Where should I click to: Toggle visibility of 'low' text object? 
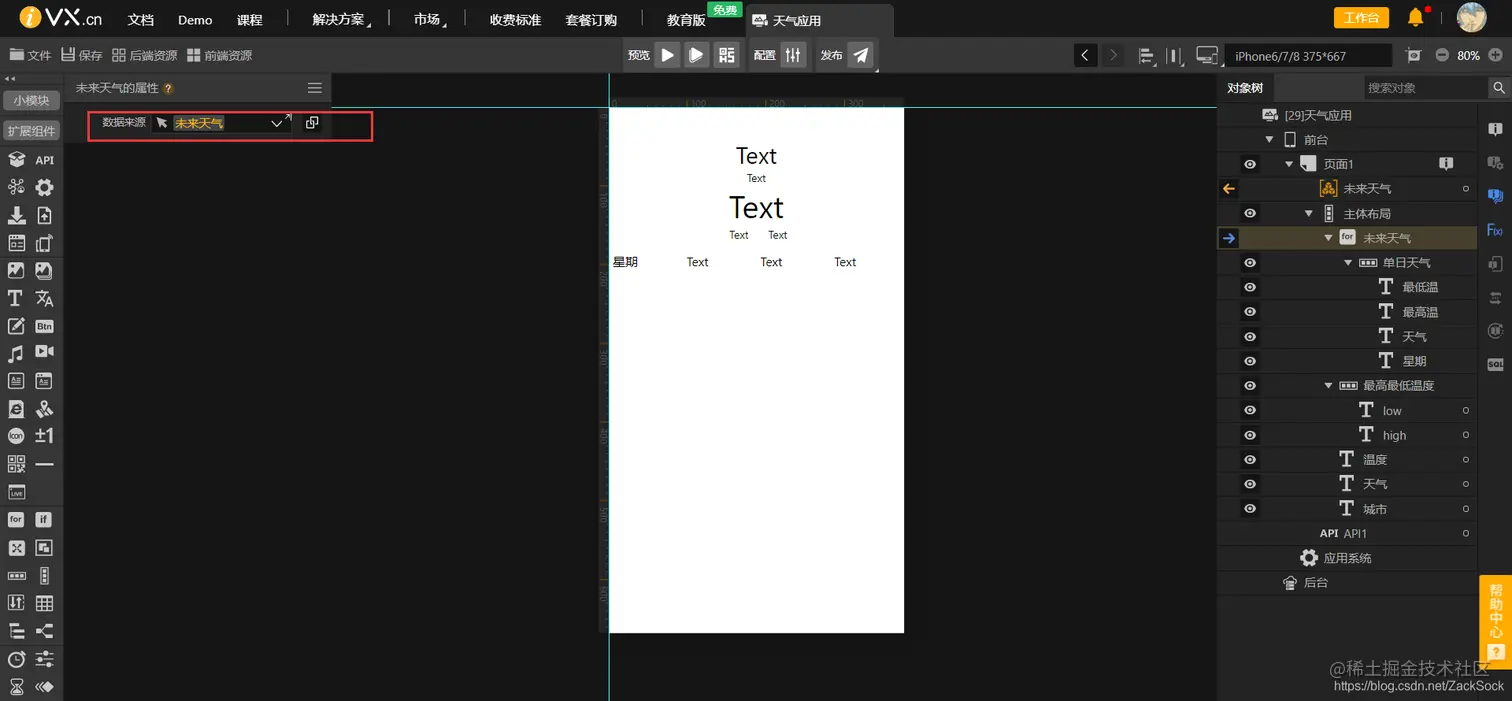(1250, 410)
